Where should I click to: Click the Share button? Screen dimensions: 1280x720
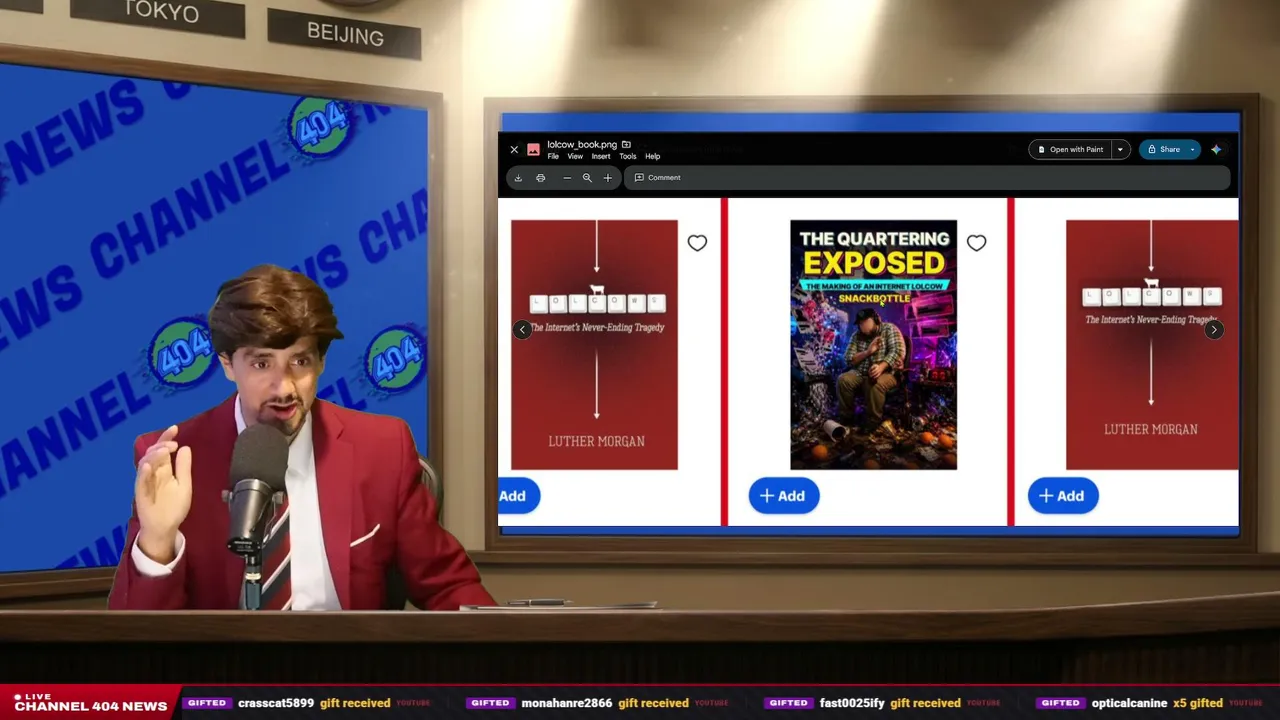[x=1163, y=150]
